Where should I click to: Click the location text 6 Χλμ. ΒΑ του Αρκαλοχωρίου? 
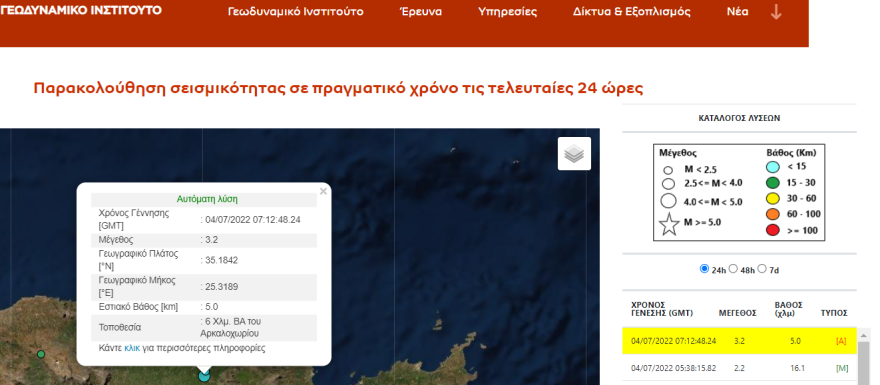(x=231, y=328)
